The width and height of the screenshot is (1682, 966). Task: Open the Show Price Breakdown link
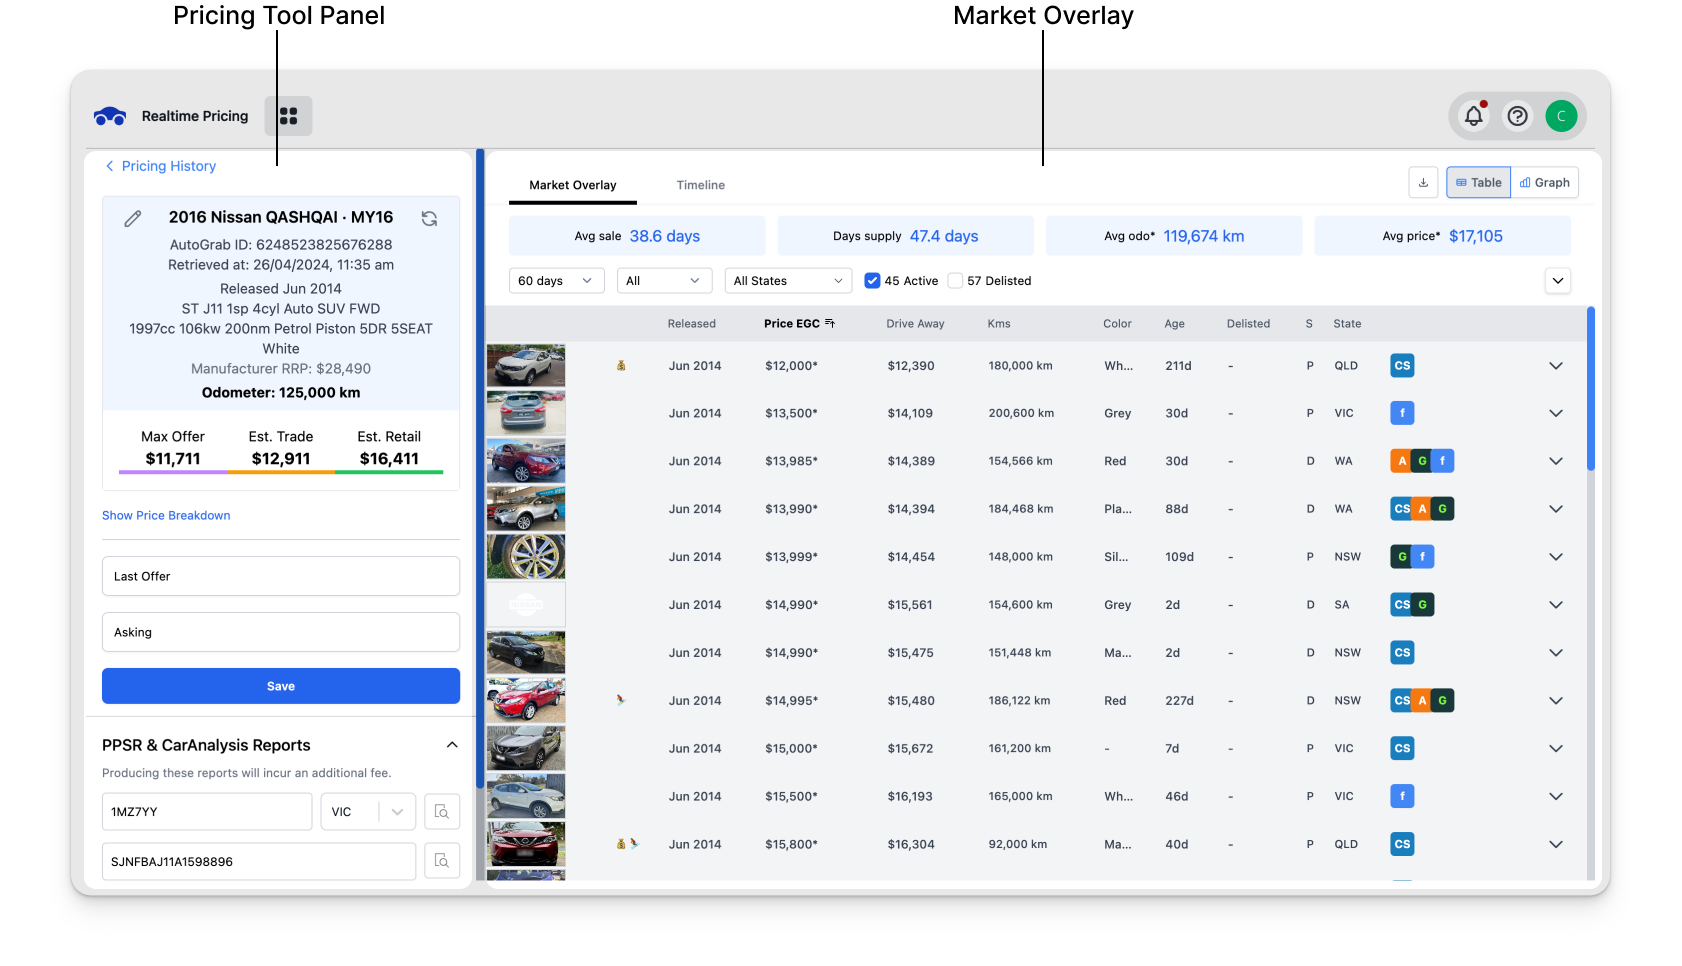point(166,515)
